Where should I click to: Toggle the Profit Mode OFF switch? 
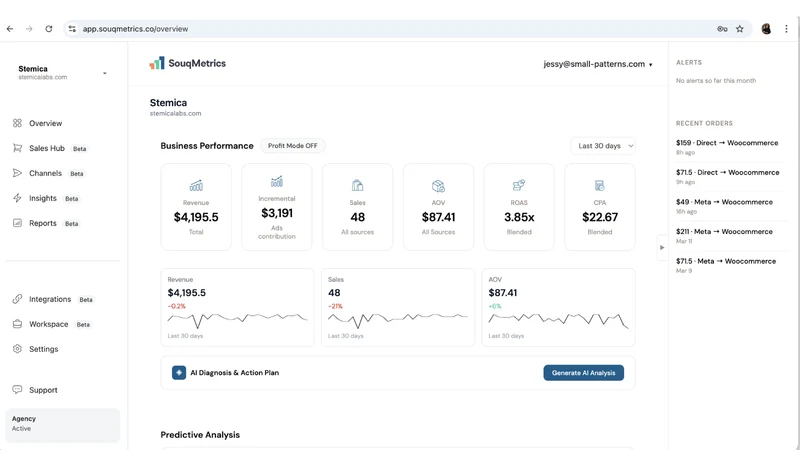[x=293, y=146]
